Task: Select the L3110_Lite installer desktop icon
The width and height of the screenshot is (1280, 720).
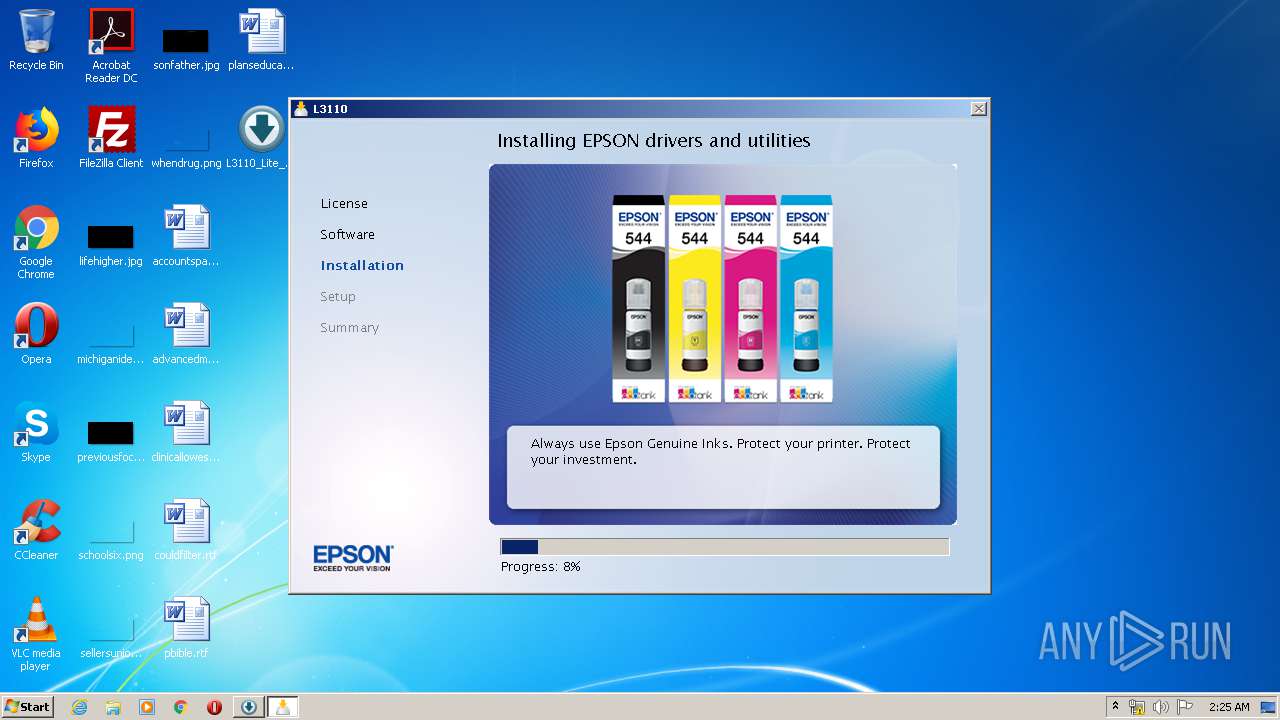Action: (x=261, y=138)
